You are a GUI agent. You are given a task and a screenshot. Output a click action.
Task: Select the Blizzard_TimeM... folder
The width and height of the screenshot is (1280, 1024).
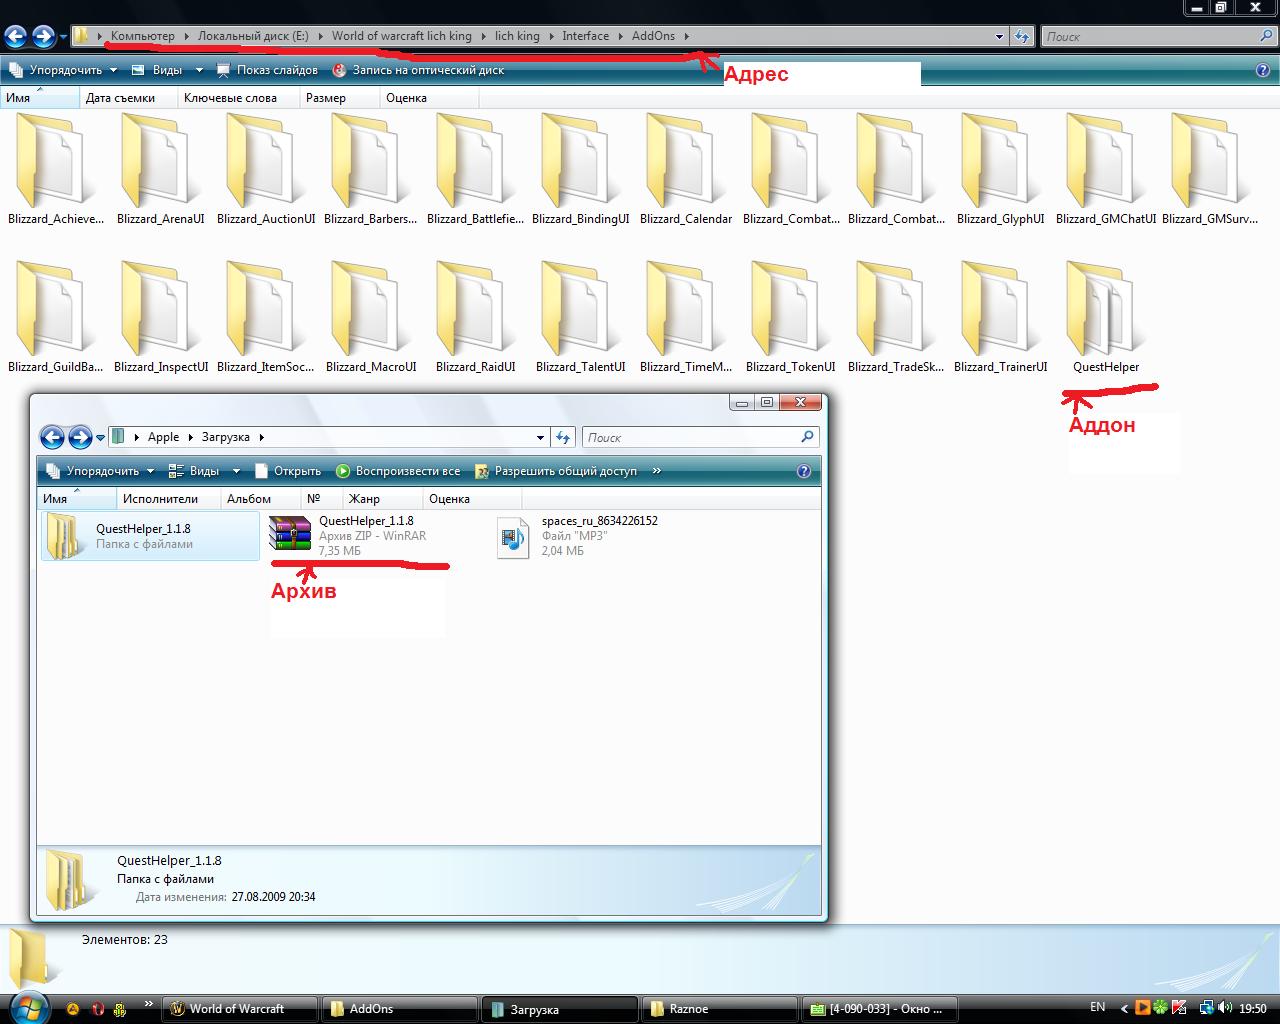[x=686, y=318]
